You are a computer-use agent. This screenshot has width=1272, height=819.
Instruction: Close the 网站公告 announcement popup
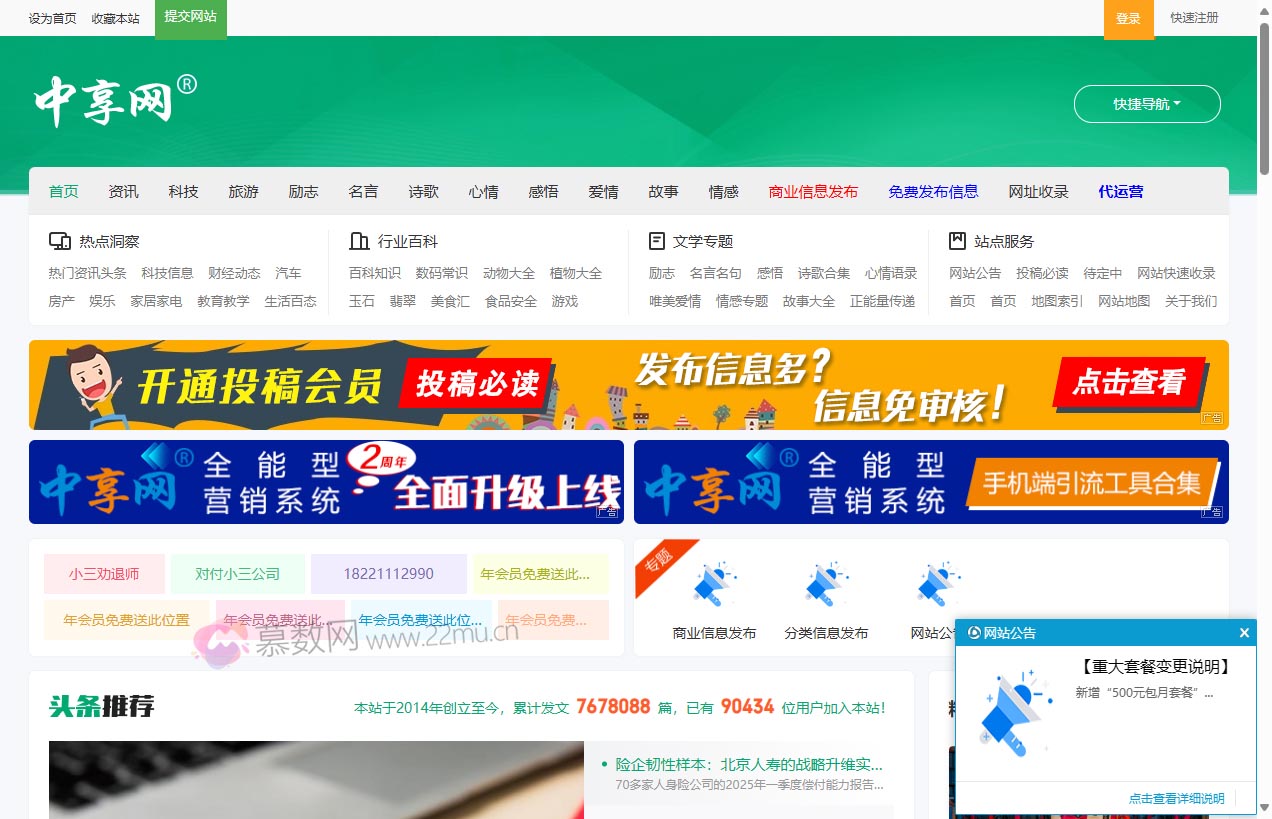tap(1244, 632)
